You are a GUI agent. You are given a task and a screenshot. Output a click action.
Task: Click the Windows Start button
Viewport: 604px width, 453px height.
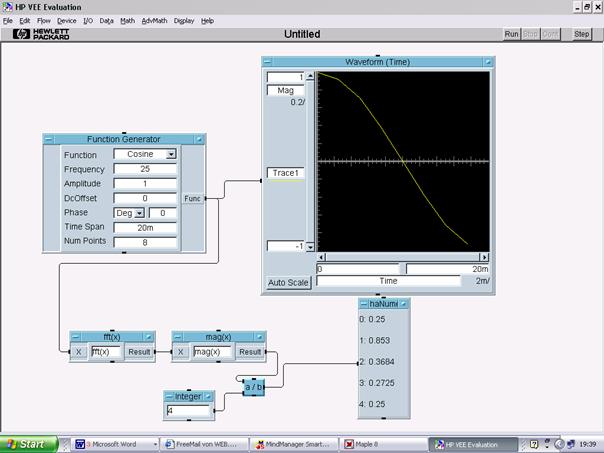(x=28, y=444)
